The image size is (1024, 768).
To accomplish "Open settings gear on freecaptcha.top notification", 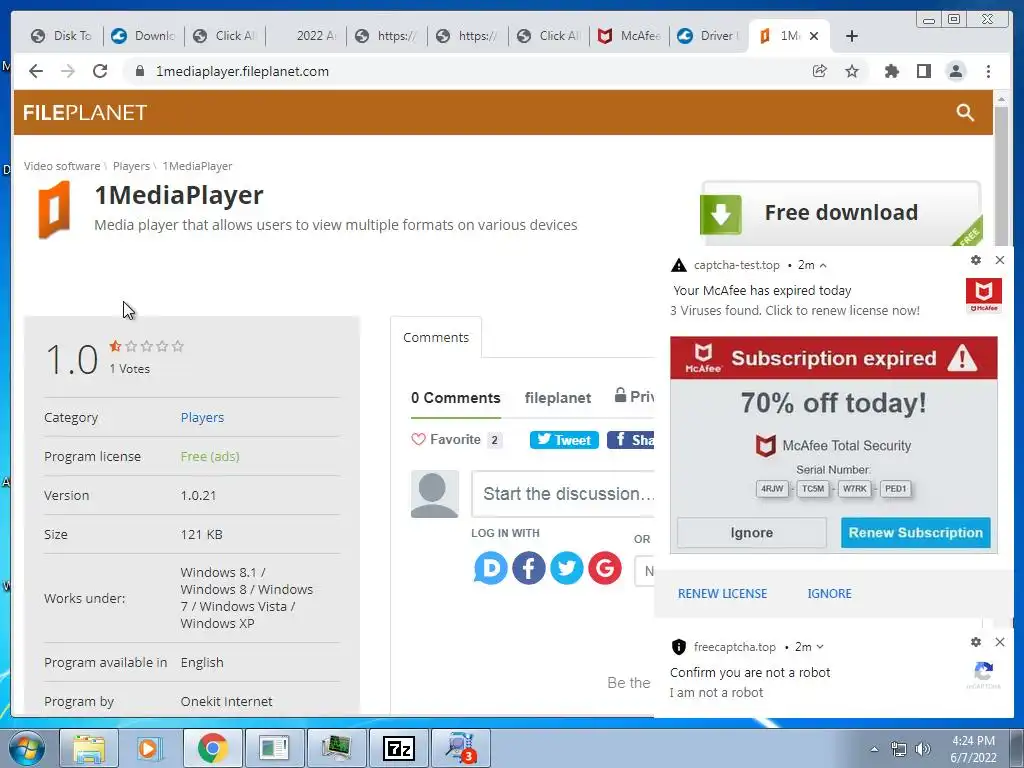I will pos(976,642).
